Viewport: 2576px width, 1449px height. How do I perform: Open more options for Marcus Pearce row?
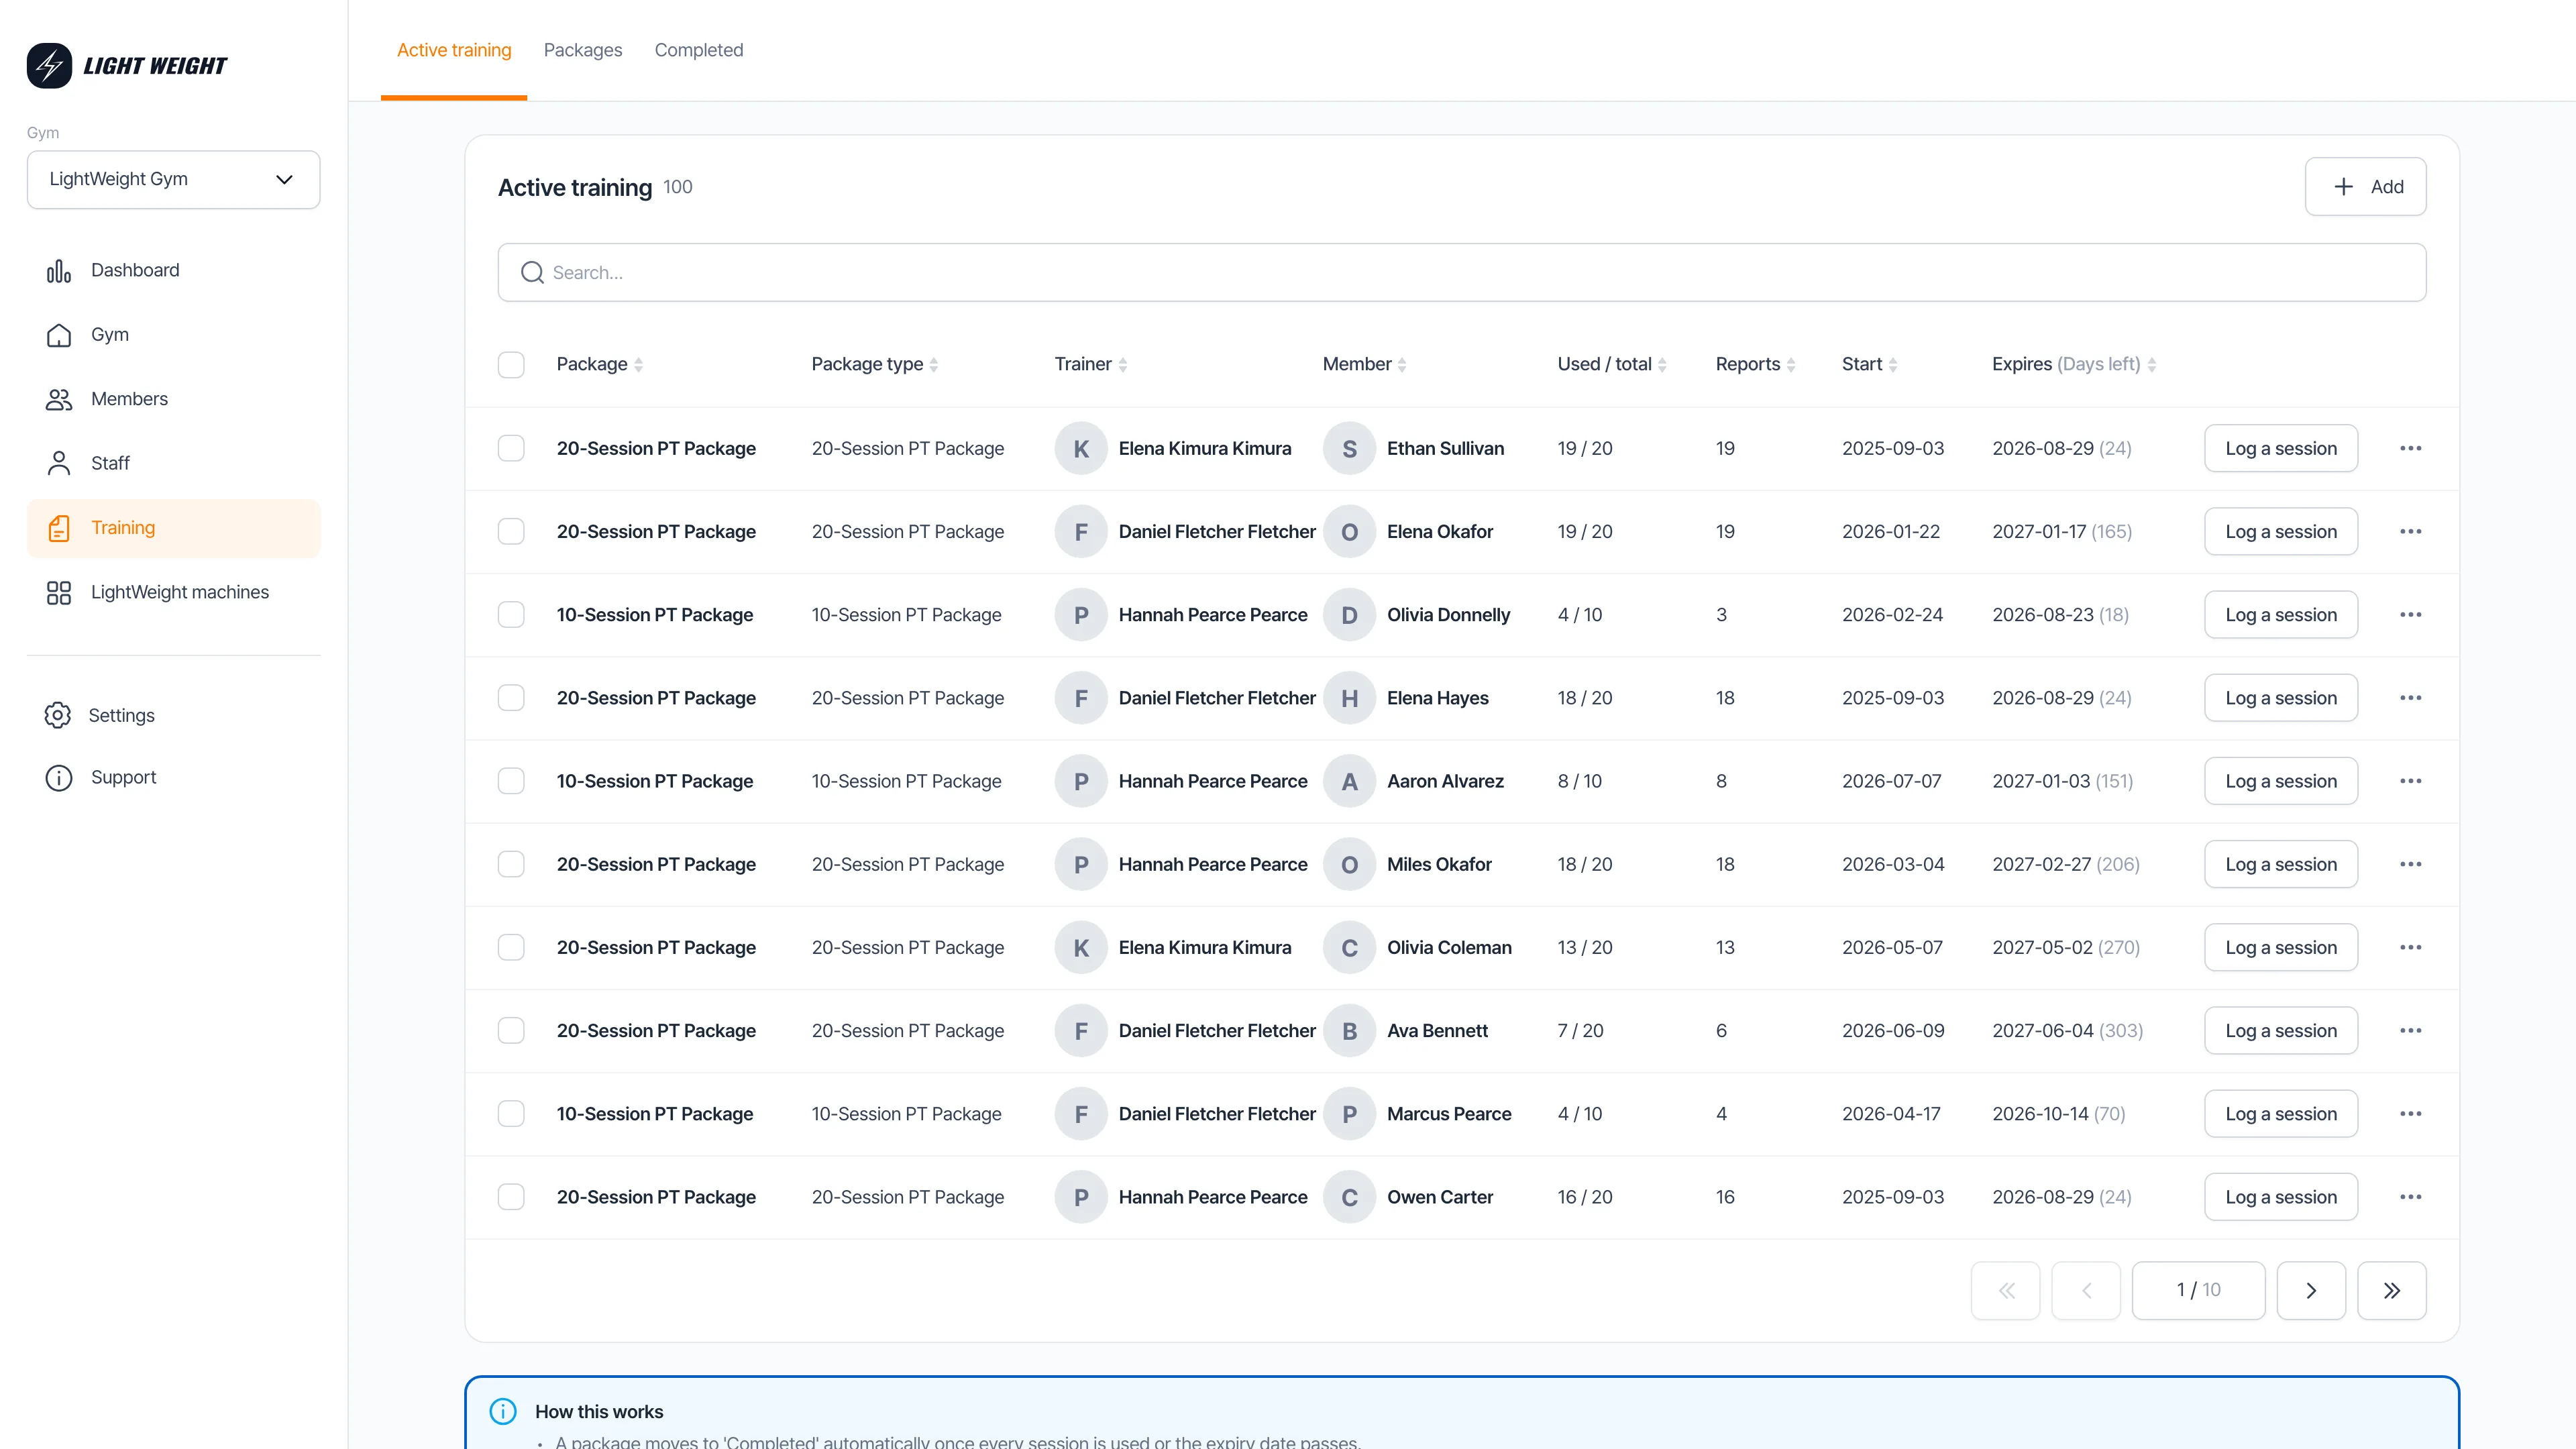(2411, 1114)
